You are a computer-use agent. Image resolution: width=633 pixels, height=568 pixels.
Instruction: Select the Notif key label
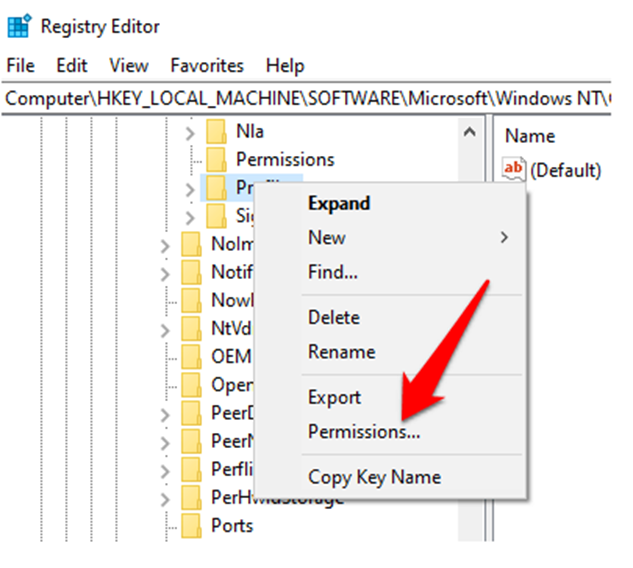[x=232, y=272]
